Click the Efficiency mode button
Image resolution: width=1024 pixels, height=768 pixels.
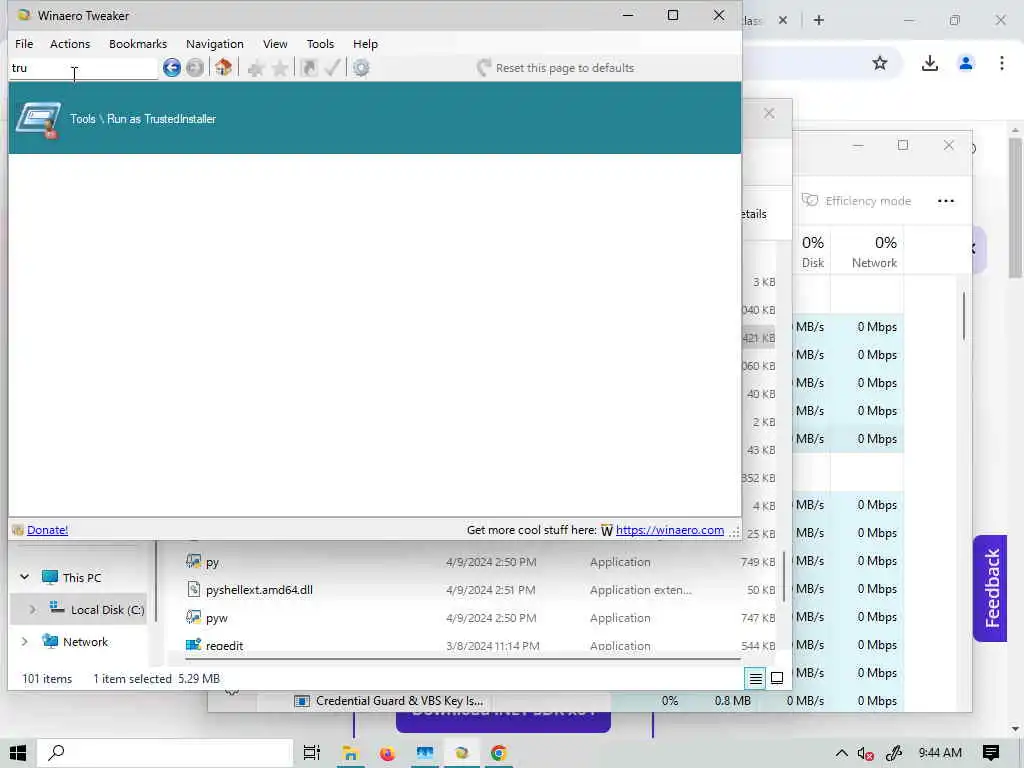click(x=856, y=200)
